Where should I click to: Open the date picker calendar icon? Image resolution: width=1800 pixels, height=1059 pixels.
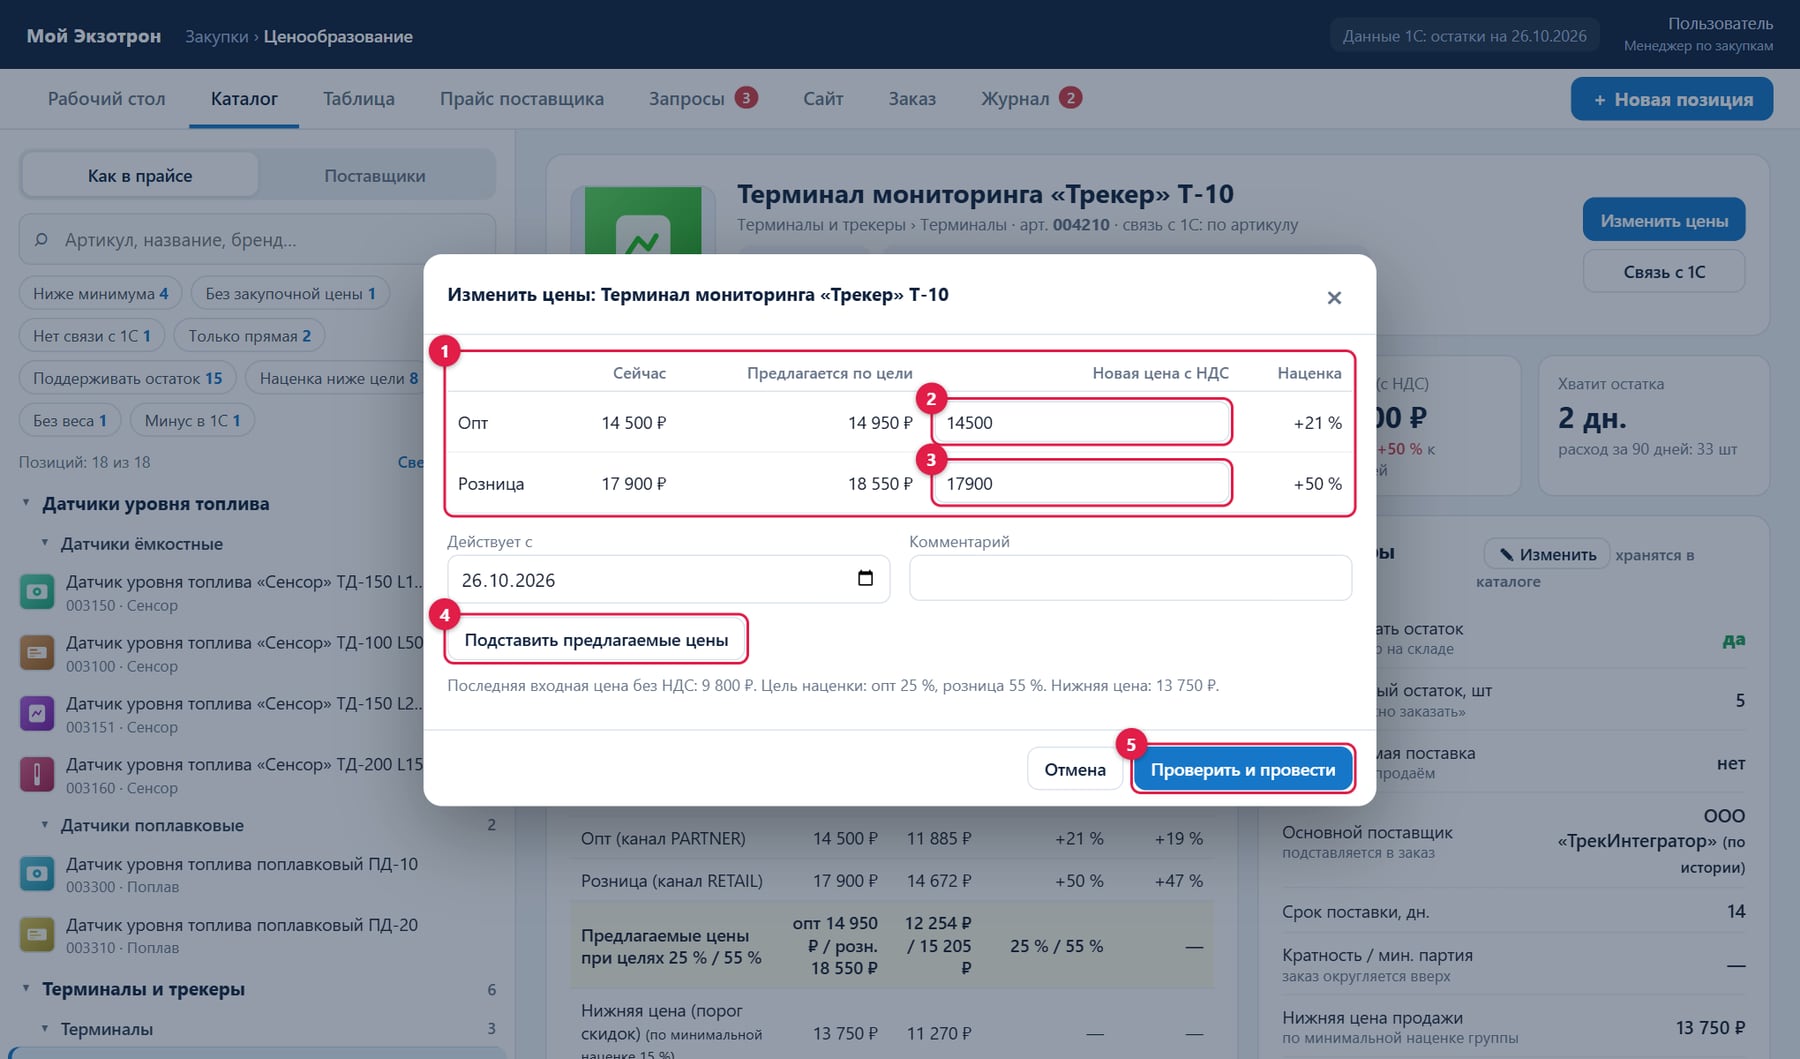click(x=865, y=578)
